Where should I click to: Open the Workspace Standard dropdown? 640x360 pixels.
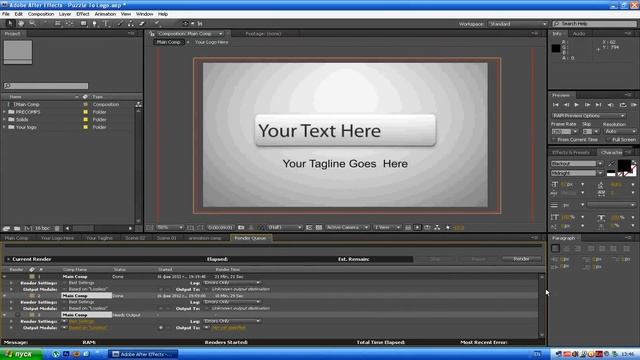(x=518, y=24)
